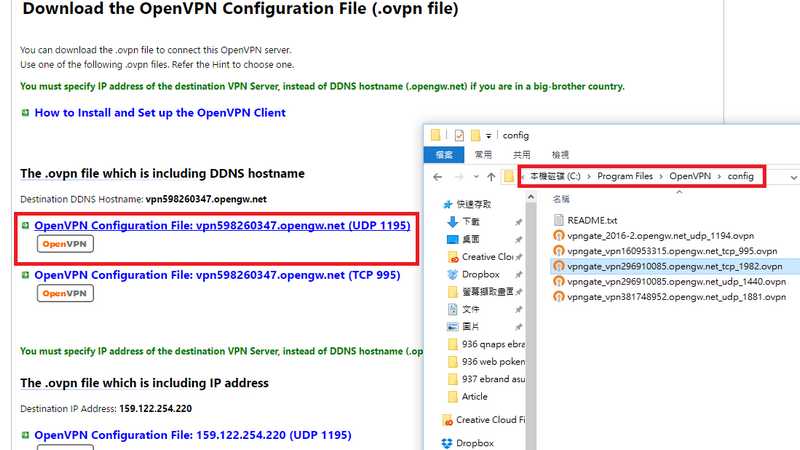Expand the chevron after OpenVPN in path

tap(719, 177)
